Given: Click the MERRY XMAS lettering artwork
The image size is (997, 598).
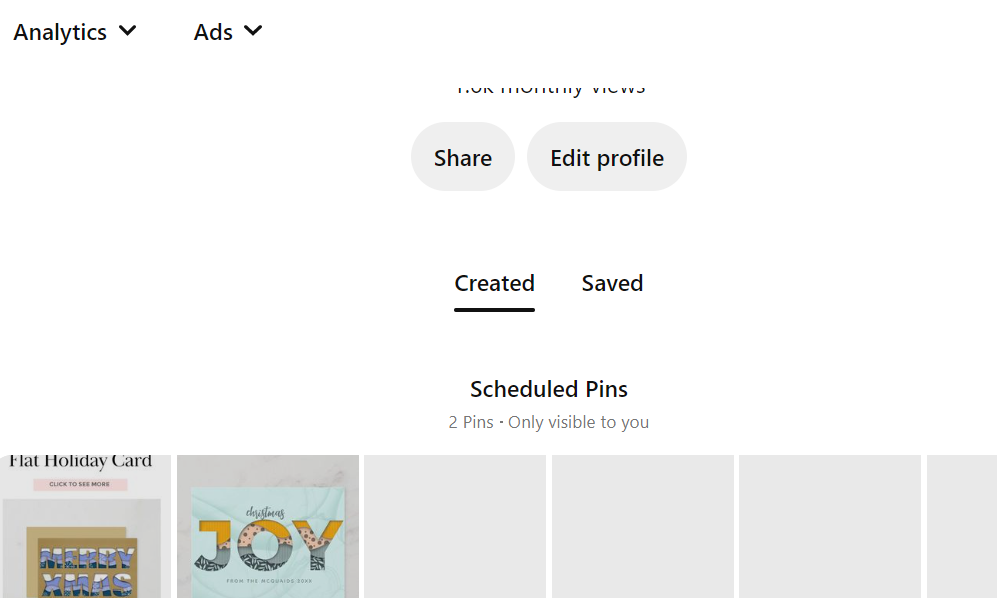Looking at the screenshot, I should pyautogui.click(x=87, y=569).
